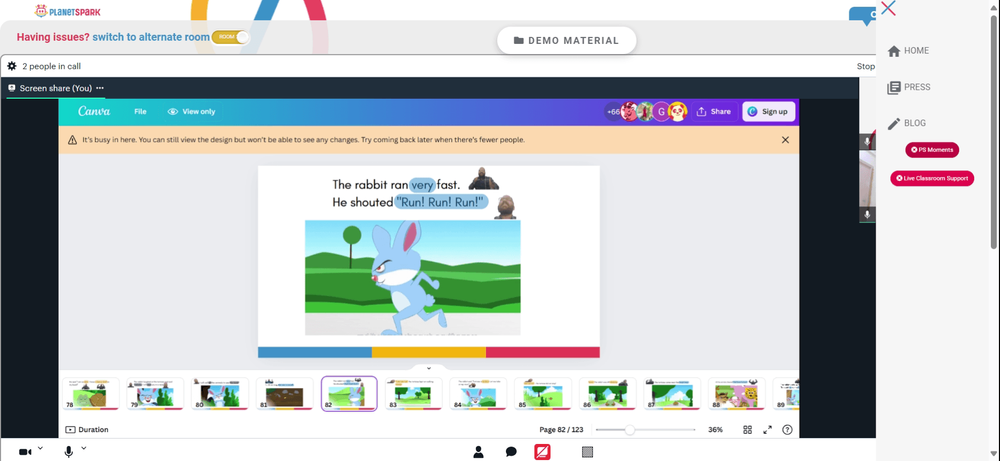Click the warning triangle icon in banner

[73, 140]
